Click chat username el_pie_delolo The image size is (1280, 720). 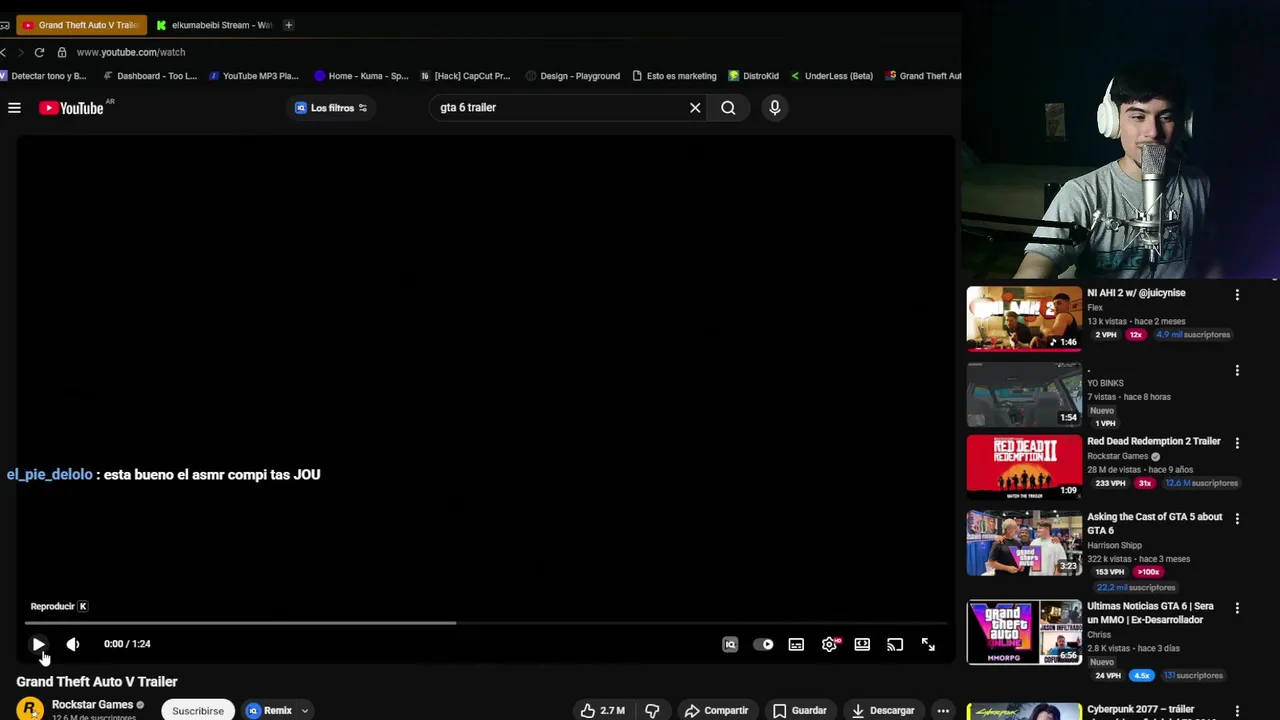point(49,475)
